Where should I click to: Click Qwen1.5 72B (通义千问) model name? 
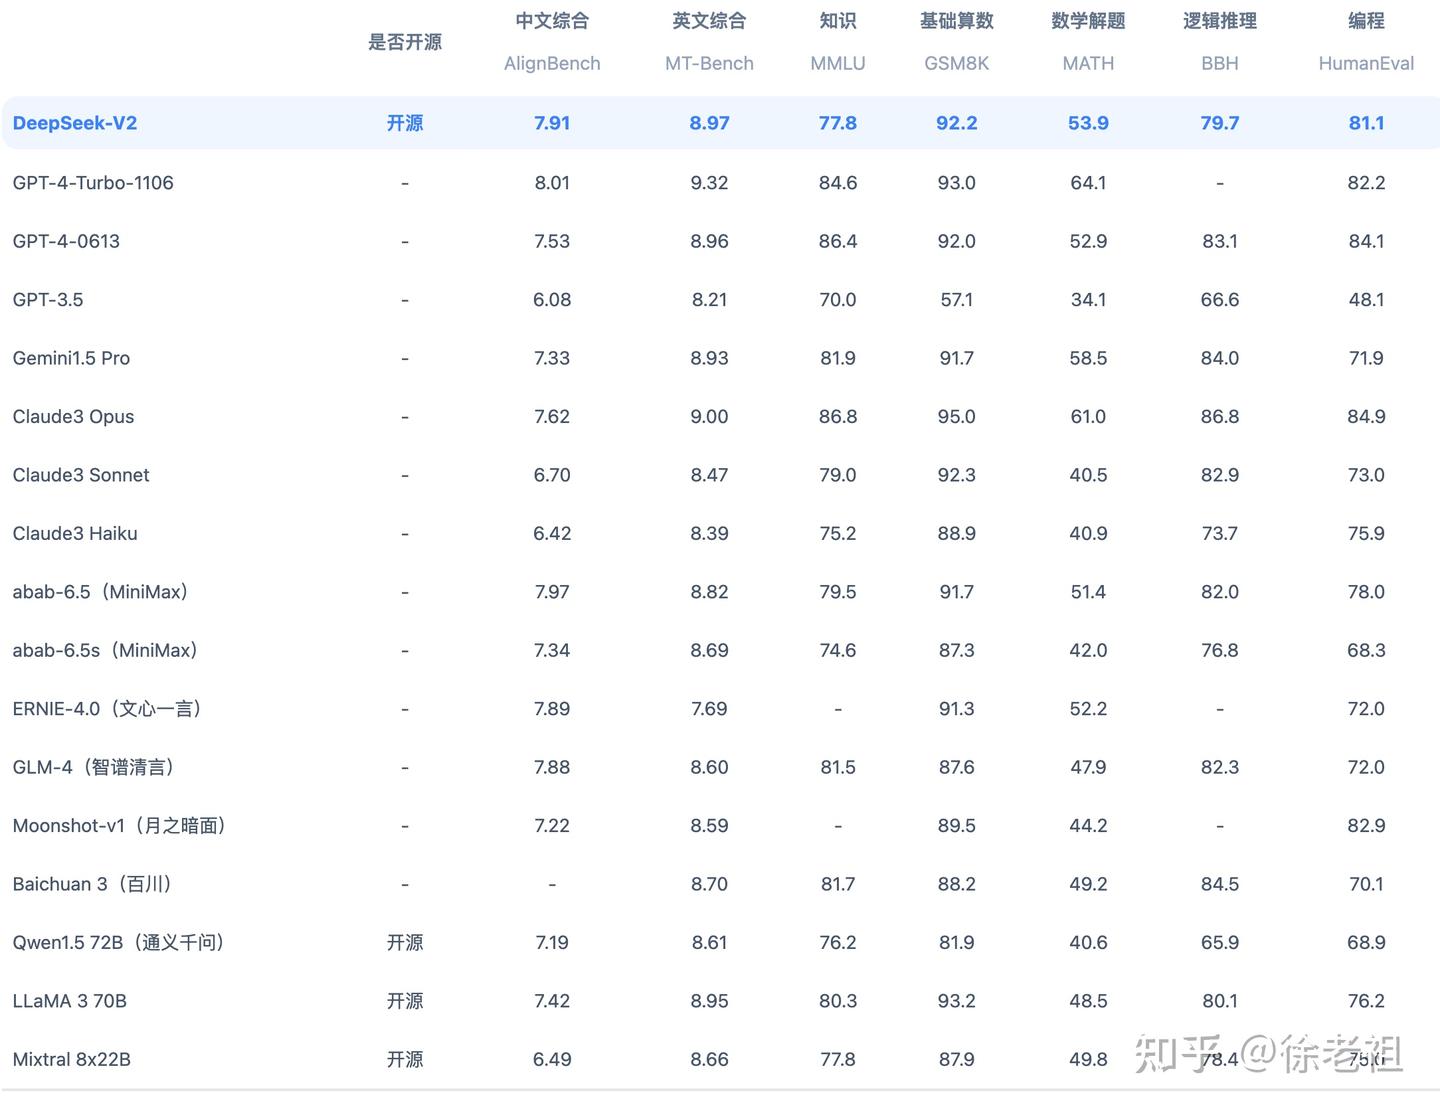[119, 942]
